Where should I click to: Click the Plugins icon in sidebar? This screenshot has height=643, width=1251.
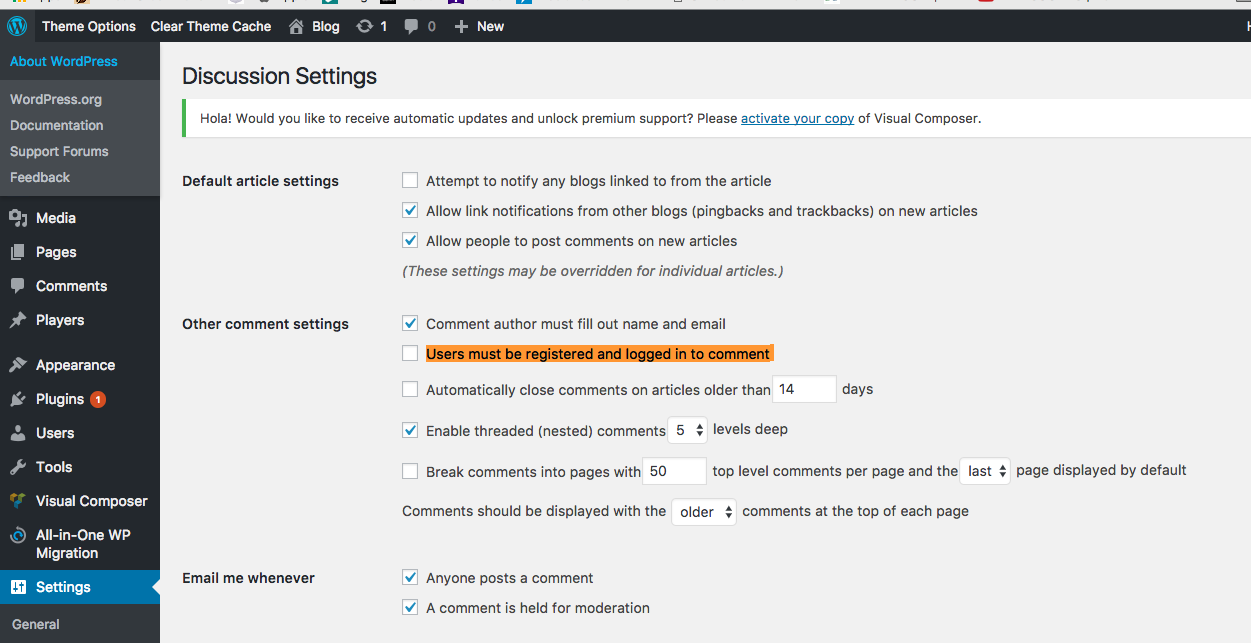tap(18, 399)
